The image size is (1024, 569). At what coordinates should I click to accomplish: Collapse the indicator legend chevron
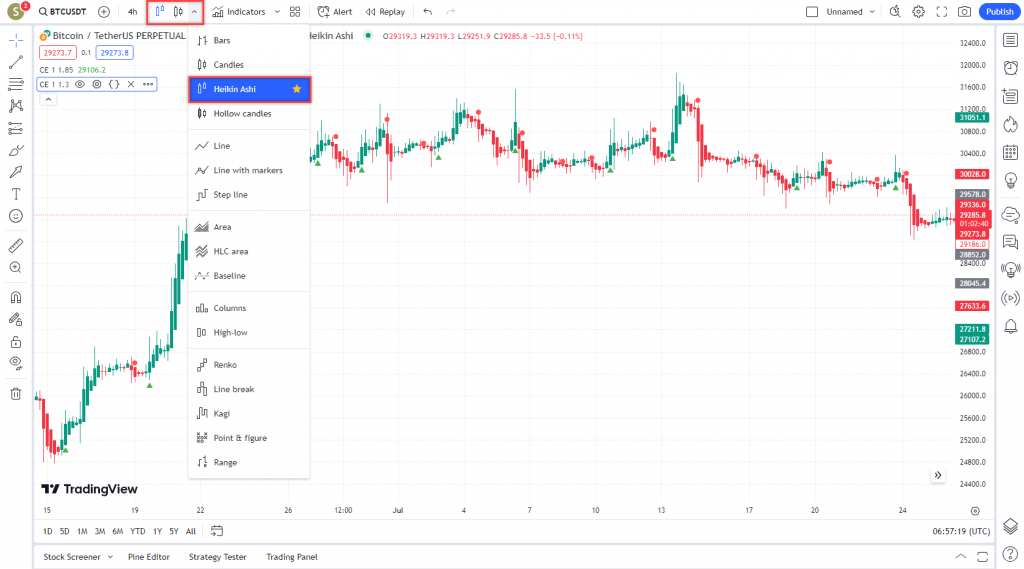(x=48, y=99)
